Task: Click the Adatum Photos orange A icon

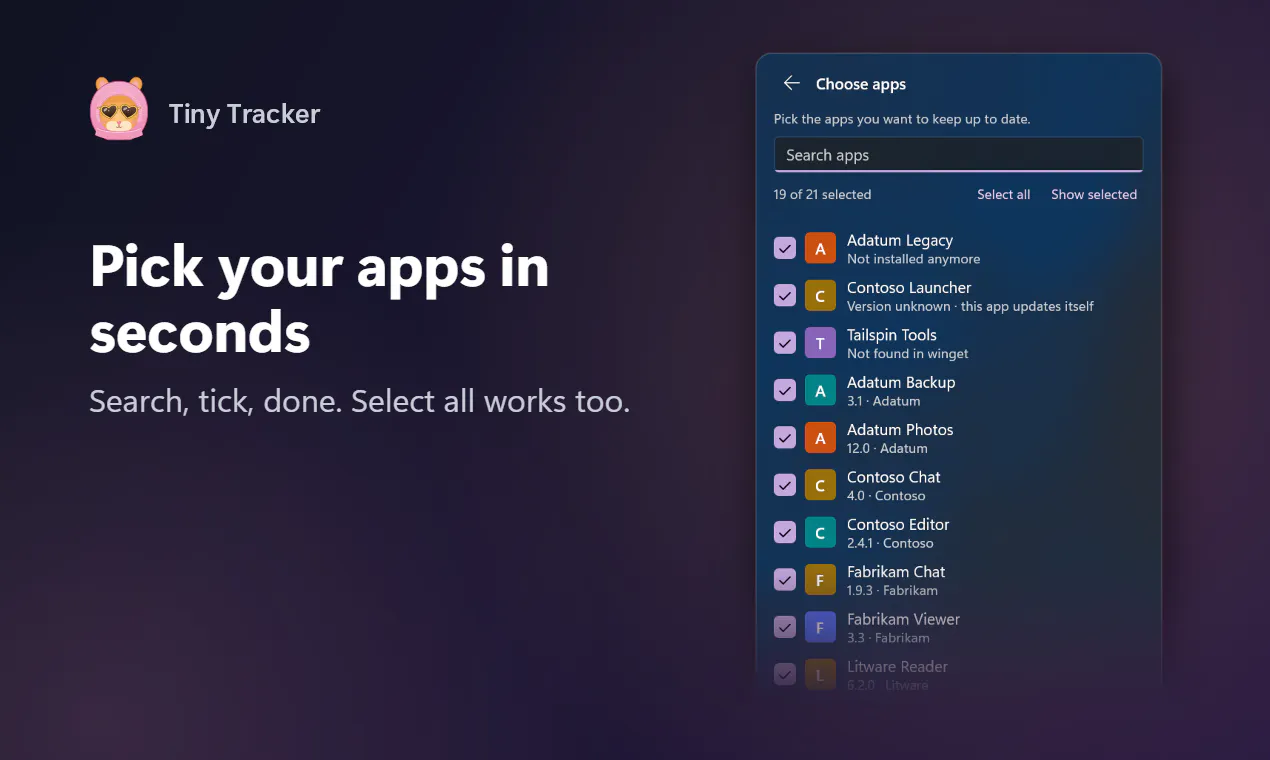Action: [x=820, y=438]
